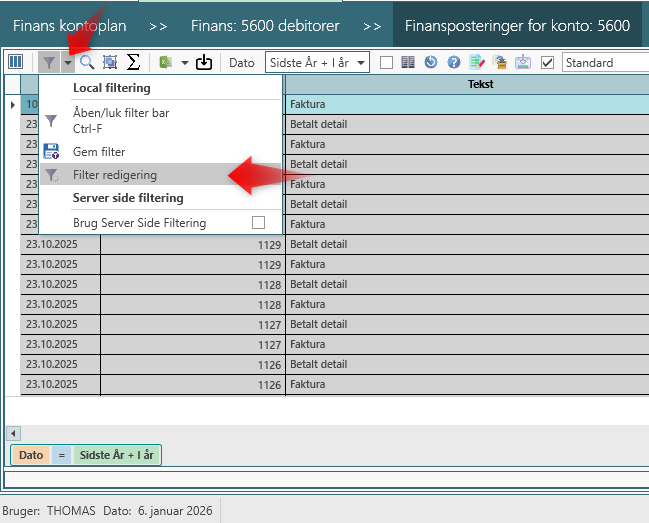Screen dimensions: 649x523
Task: Click the blue circular refresh icon
Action: [x=431, y=62]
